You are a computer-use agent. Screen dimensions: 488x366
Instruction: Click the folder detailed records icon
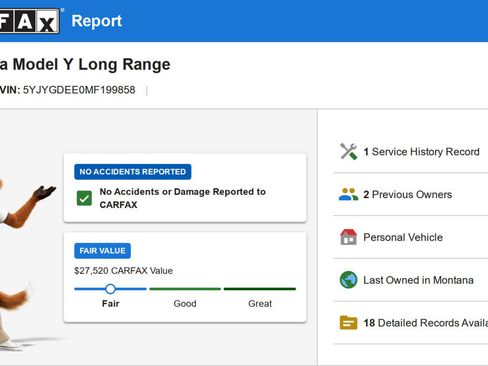tap(348, 323)
